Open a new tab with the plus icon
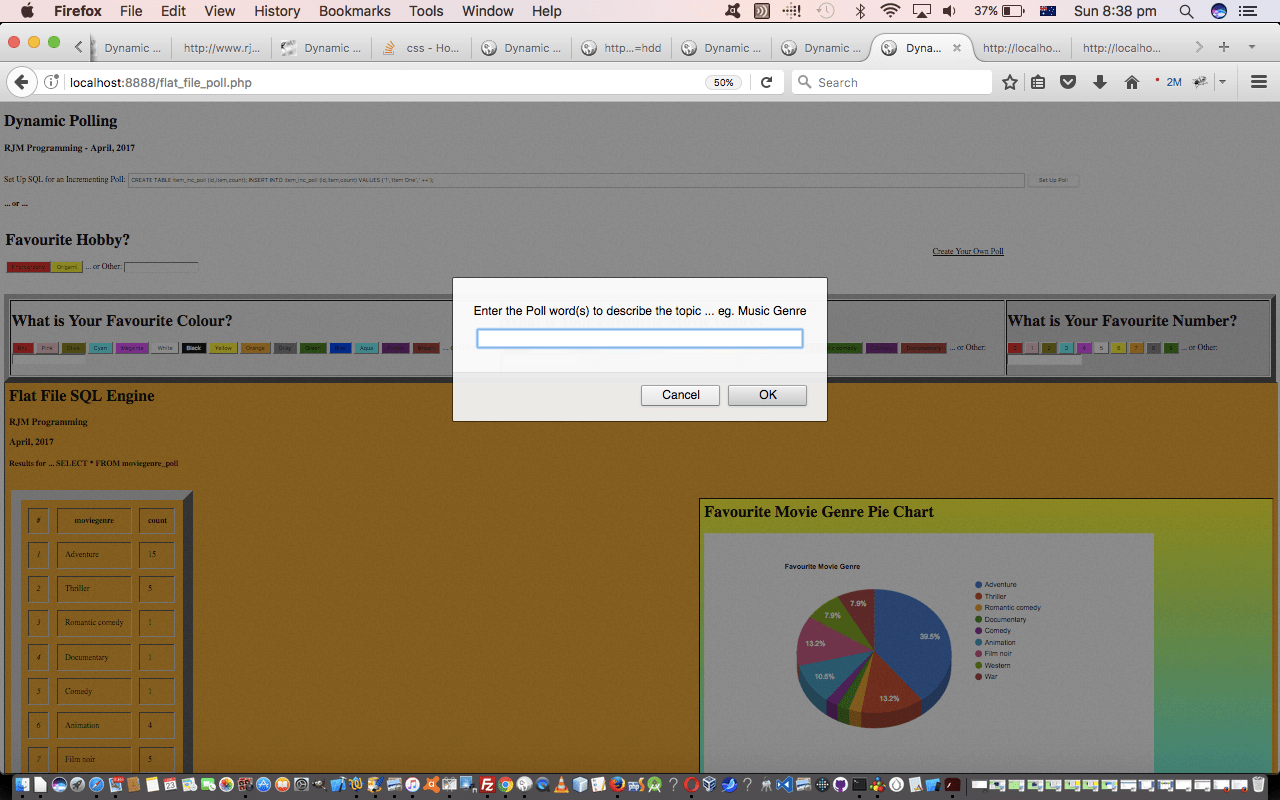The width and height of the screenshot is (1280, 800). [1223, 47]
